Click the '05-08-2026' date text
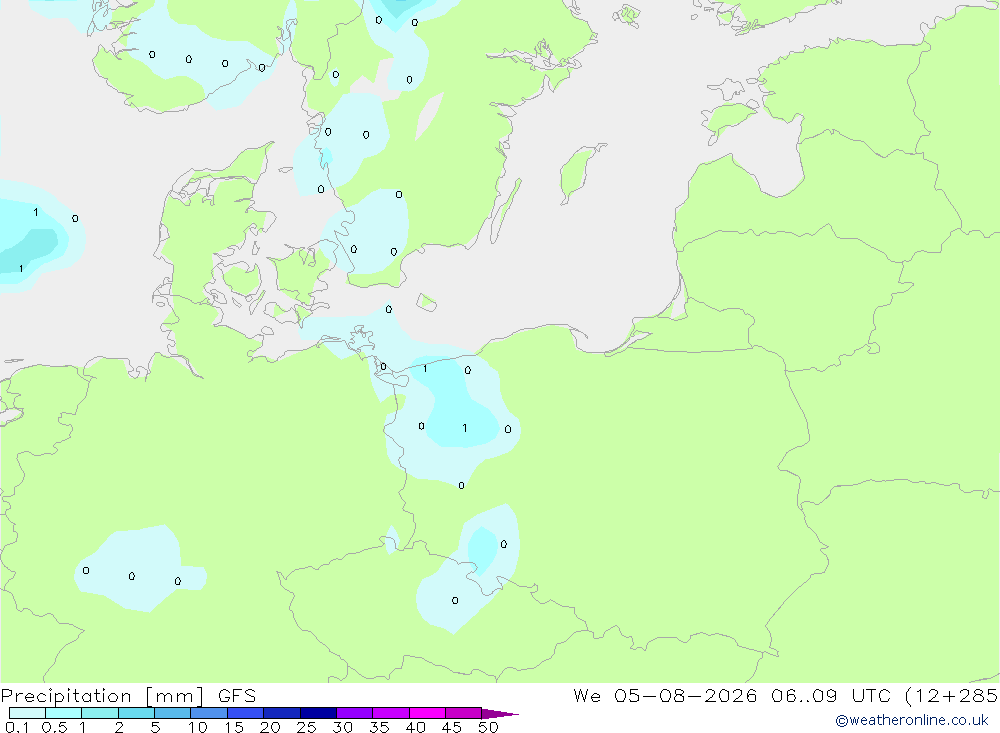Screen dimensions: 1000x733 tap(686, 695)
